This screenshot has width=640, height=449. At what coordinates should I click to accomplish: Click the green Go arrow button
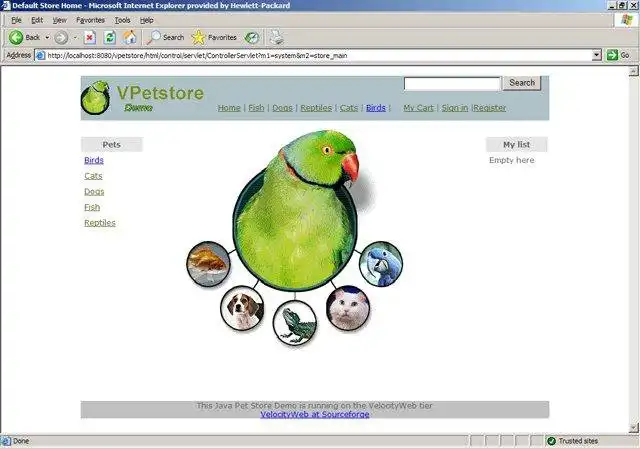tap(612, 55)
